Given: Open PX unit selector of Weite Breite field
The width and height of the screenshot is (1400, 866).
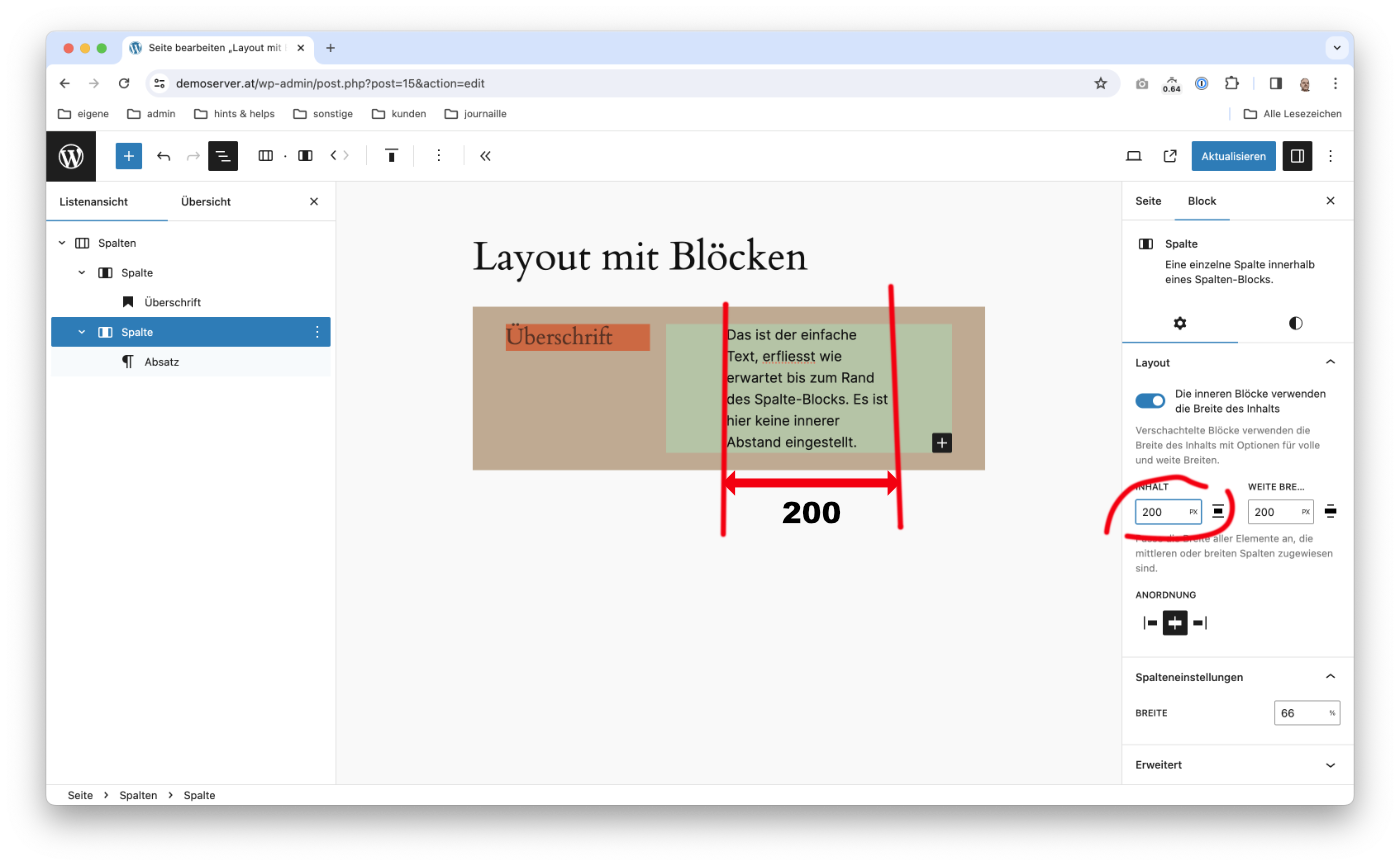Looking at the screenshot, I should [1306, 512].
